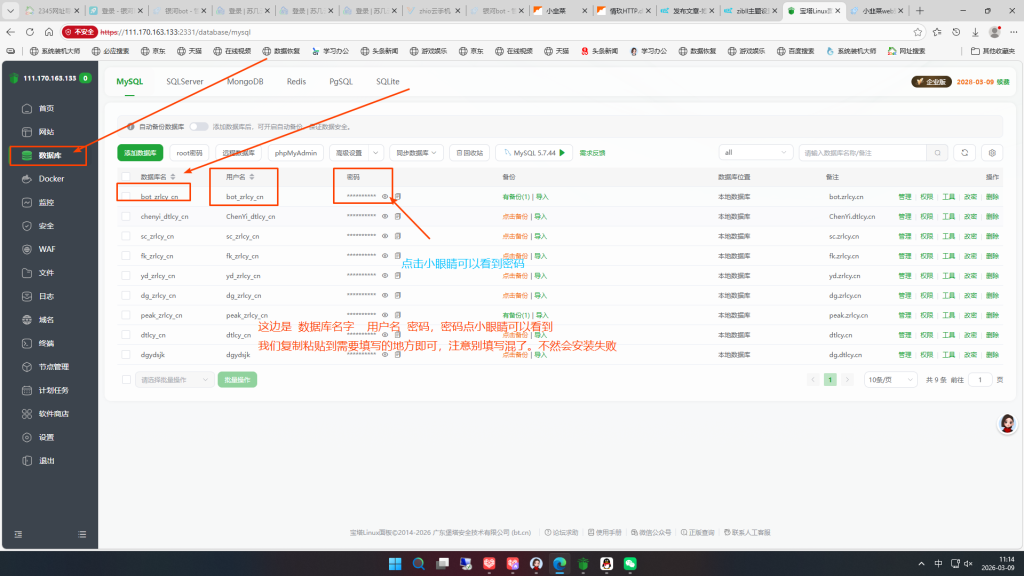The image size is (1024, 576).
Task: Open the WAF page in sidebar
Action: pos(46,249)
